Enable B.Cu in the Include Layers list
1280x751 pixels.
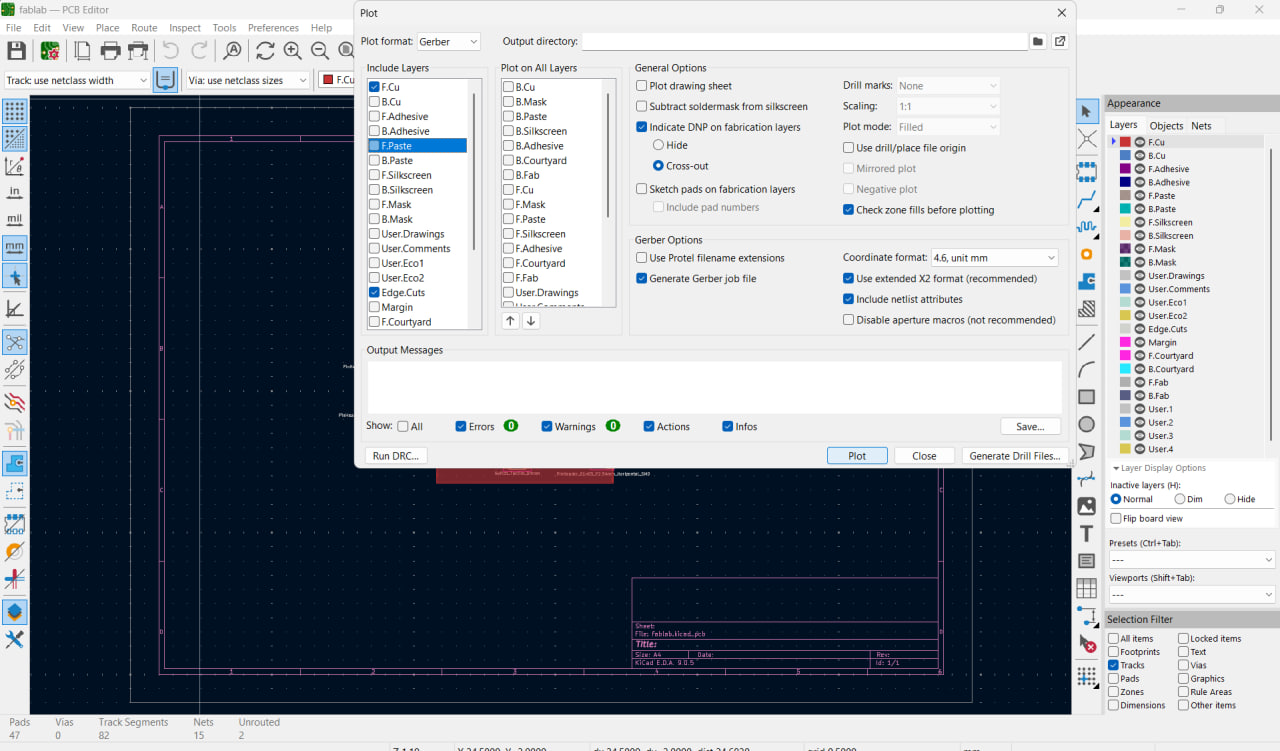pyautogui.click(x=374, y=102)
